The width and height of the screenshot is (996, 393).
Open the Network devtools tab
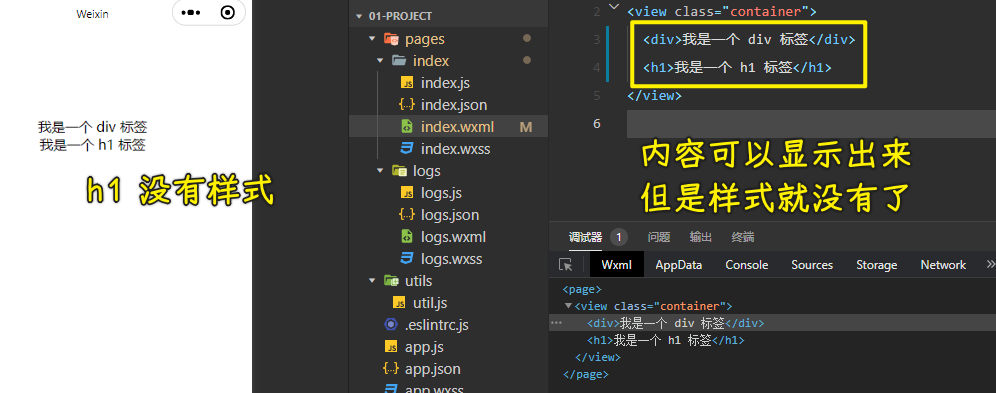(943, 265)
